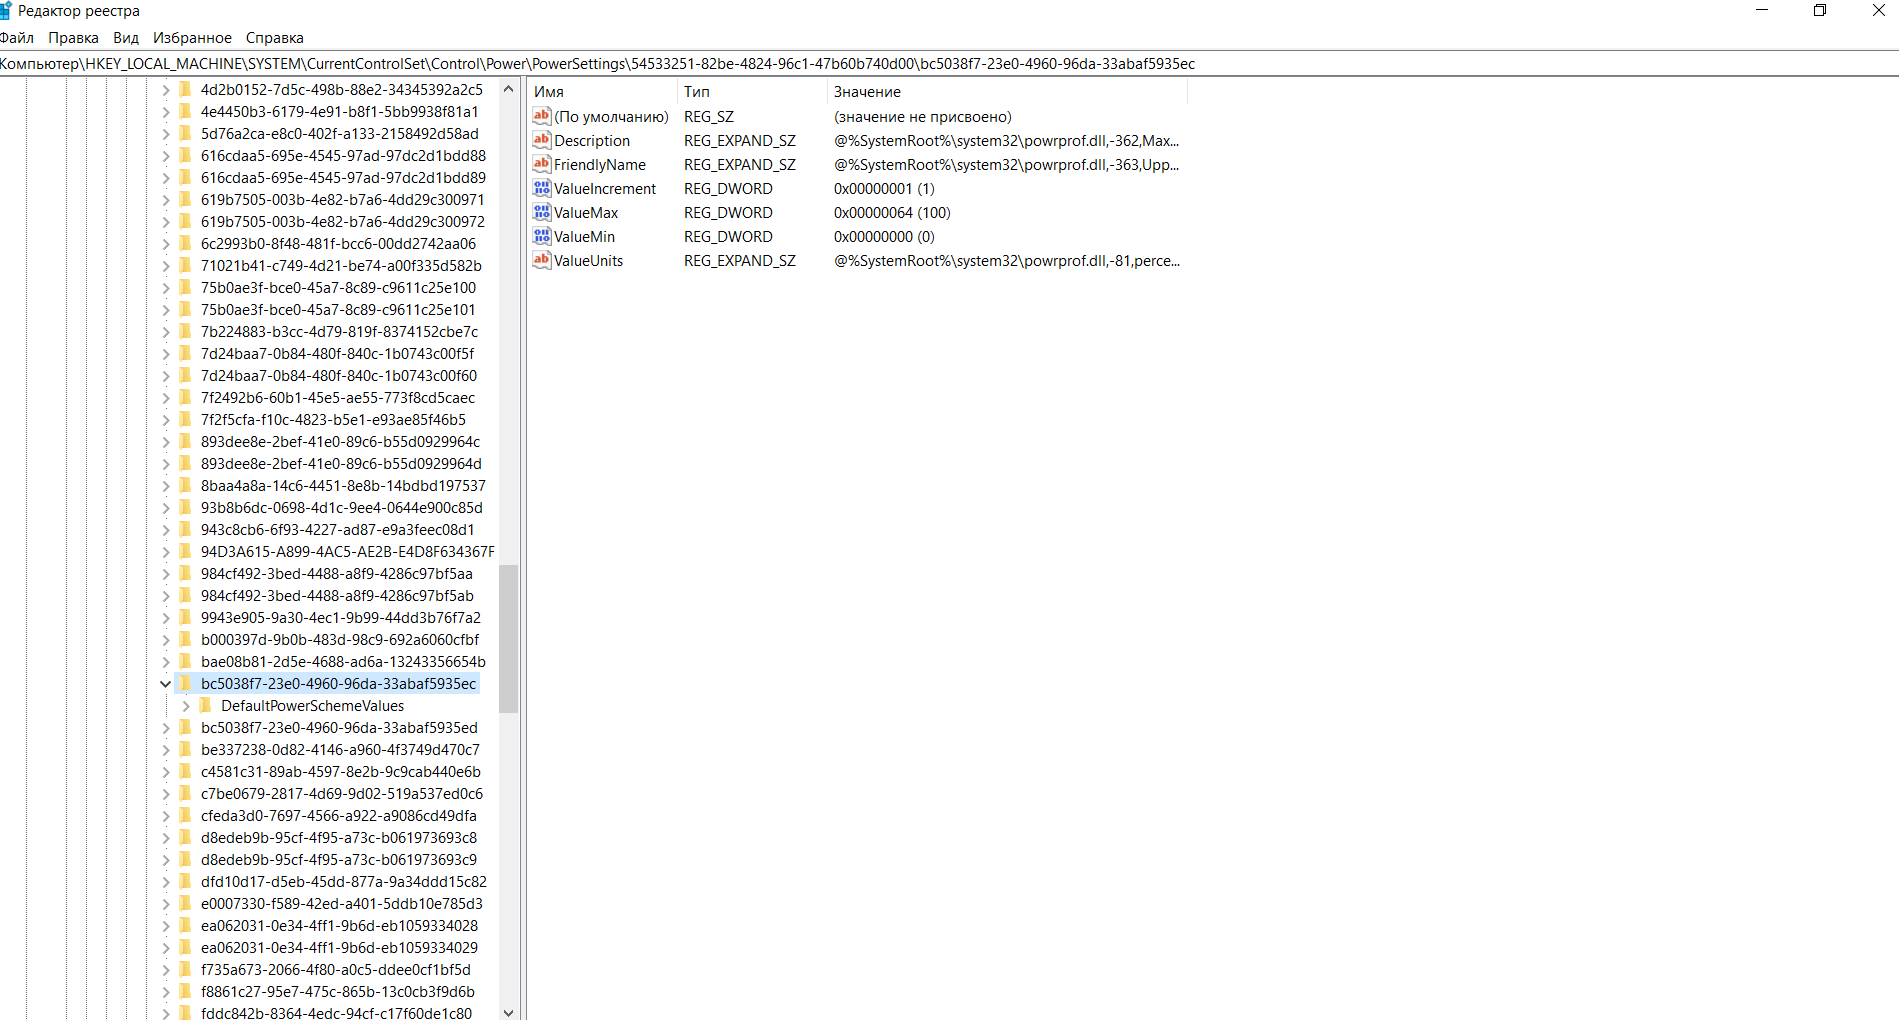Click folder icon of DefaultPowerSchemeValues
This screenshot has width=1899, height=1020.
pyautogui.click(x=205, y=705)
